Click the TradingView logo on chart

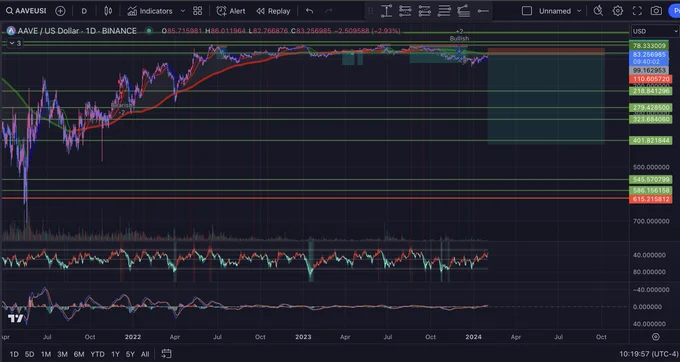click(x=16, y=319)
